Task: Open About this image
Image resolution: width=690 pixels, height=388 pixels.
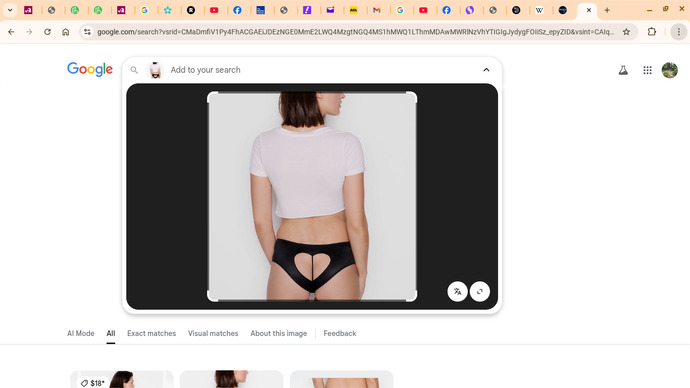Action: point(279,333)
